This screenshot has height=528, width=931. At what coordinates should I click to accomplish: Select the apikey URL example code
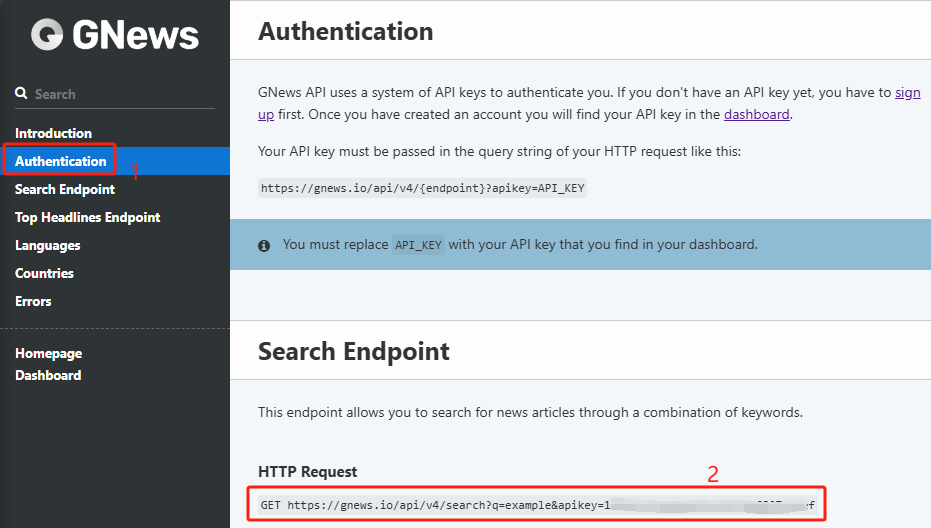(x=422, y=188)
